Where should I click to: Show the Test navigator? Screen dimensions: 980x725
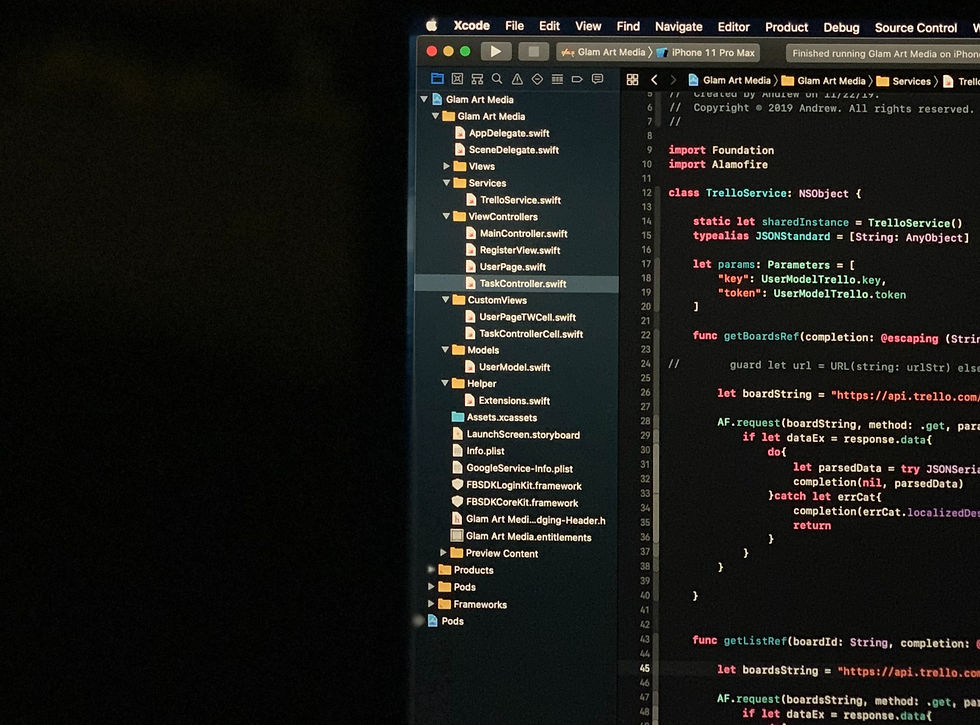(x=537, y=79)
